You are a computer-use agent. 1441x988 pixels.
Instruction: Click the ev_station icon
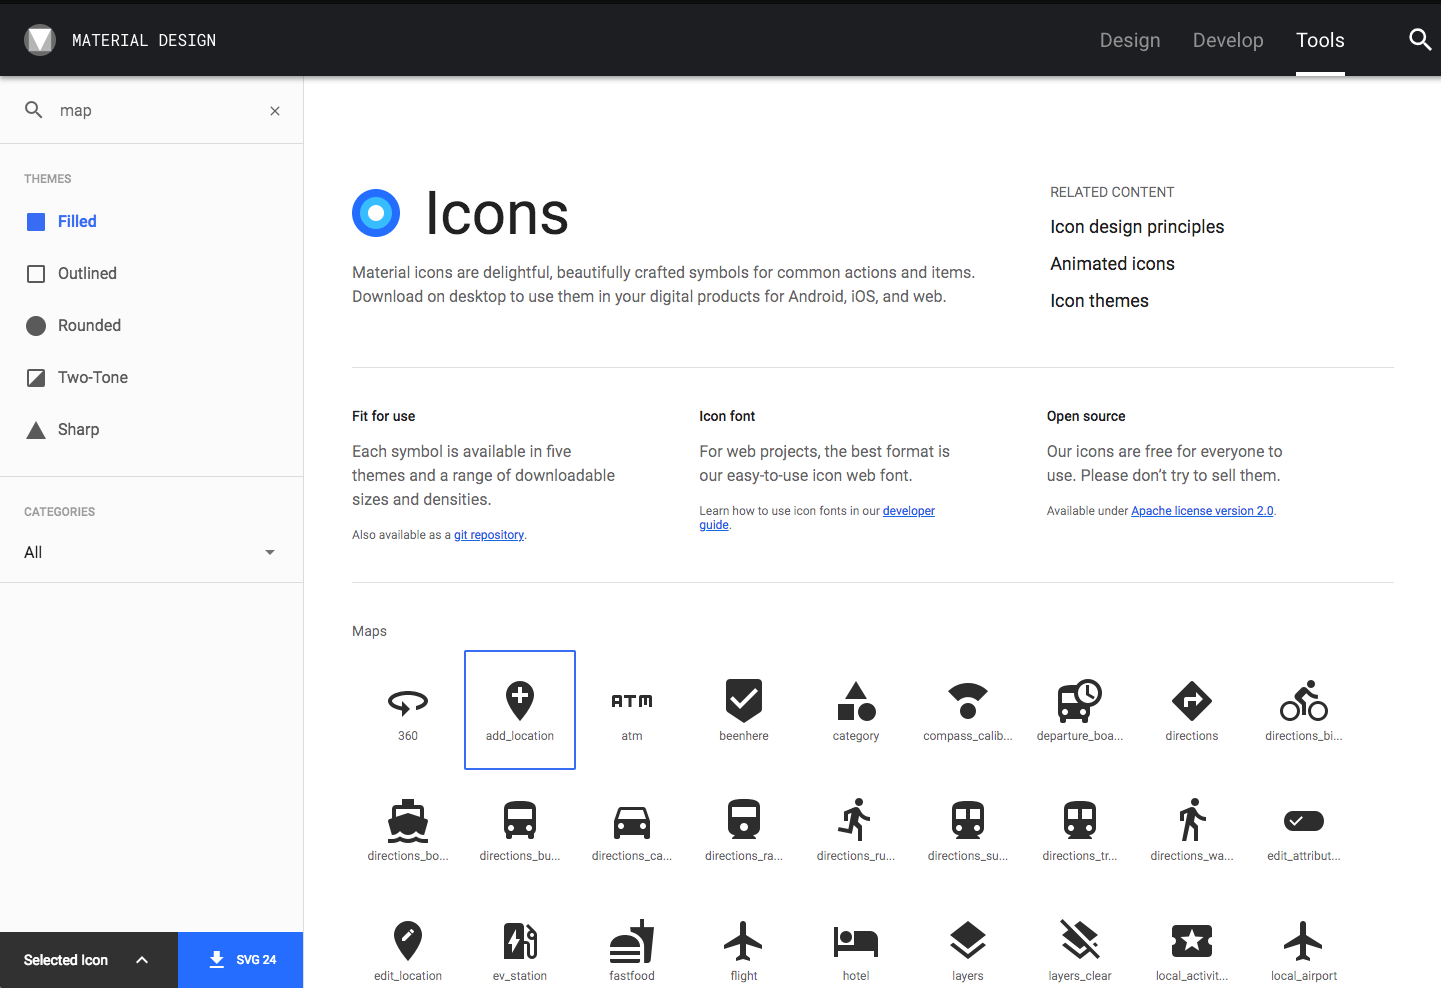519,949
